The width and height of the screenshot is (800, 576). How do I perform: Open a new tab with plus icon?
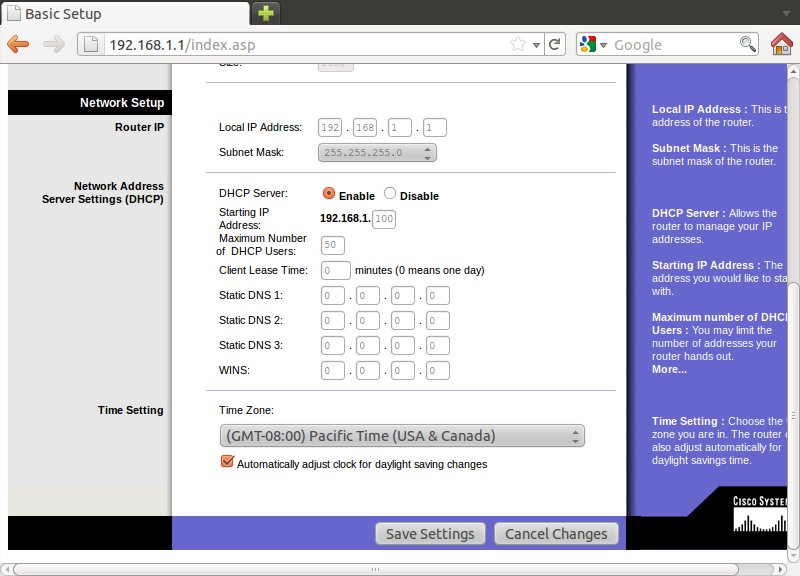click(266, 13)
